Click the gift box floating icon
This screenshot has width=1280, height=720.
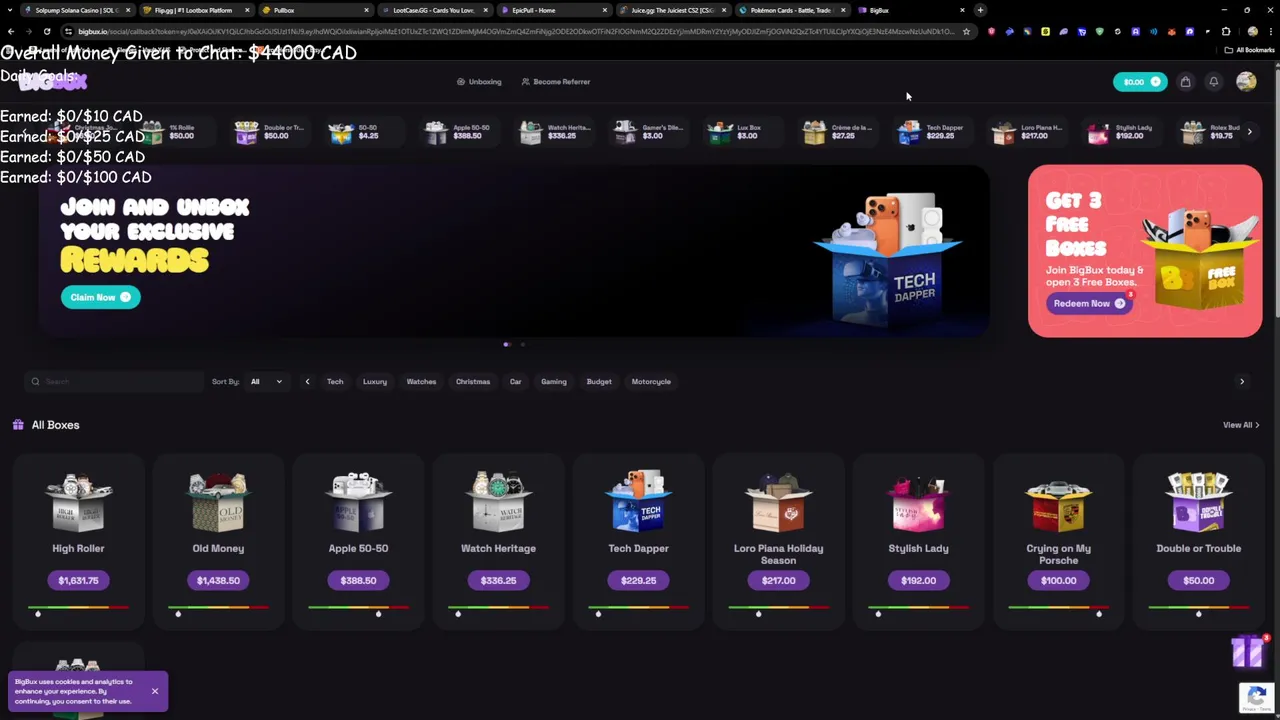1248,652
